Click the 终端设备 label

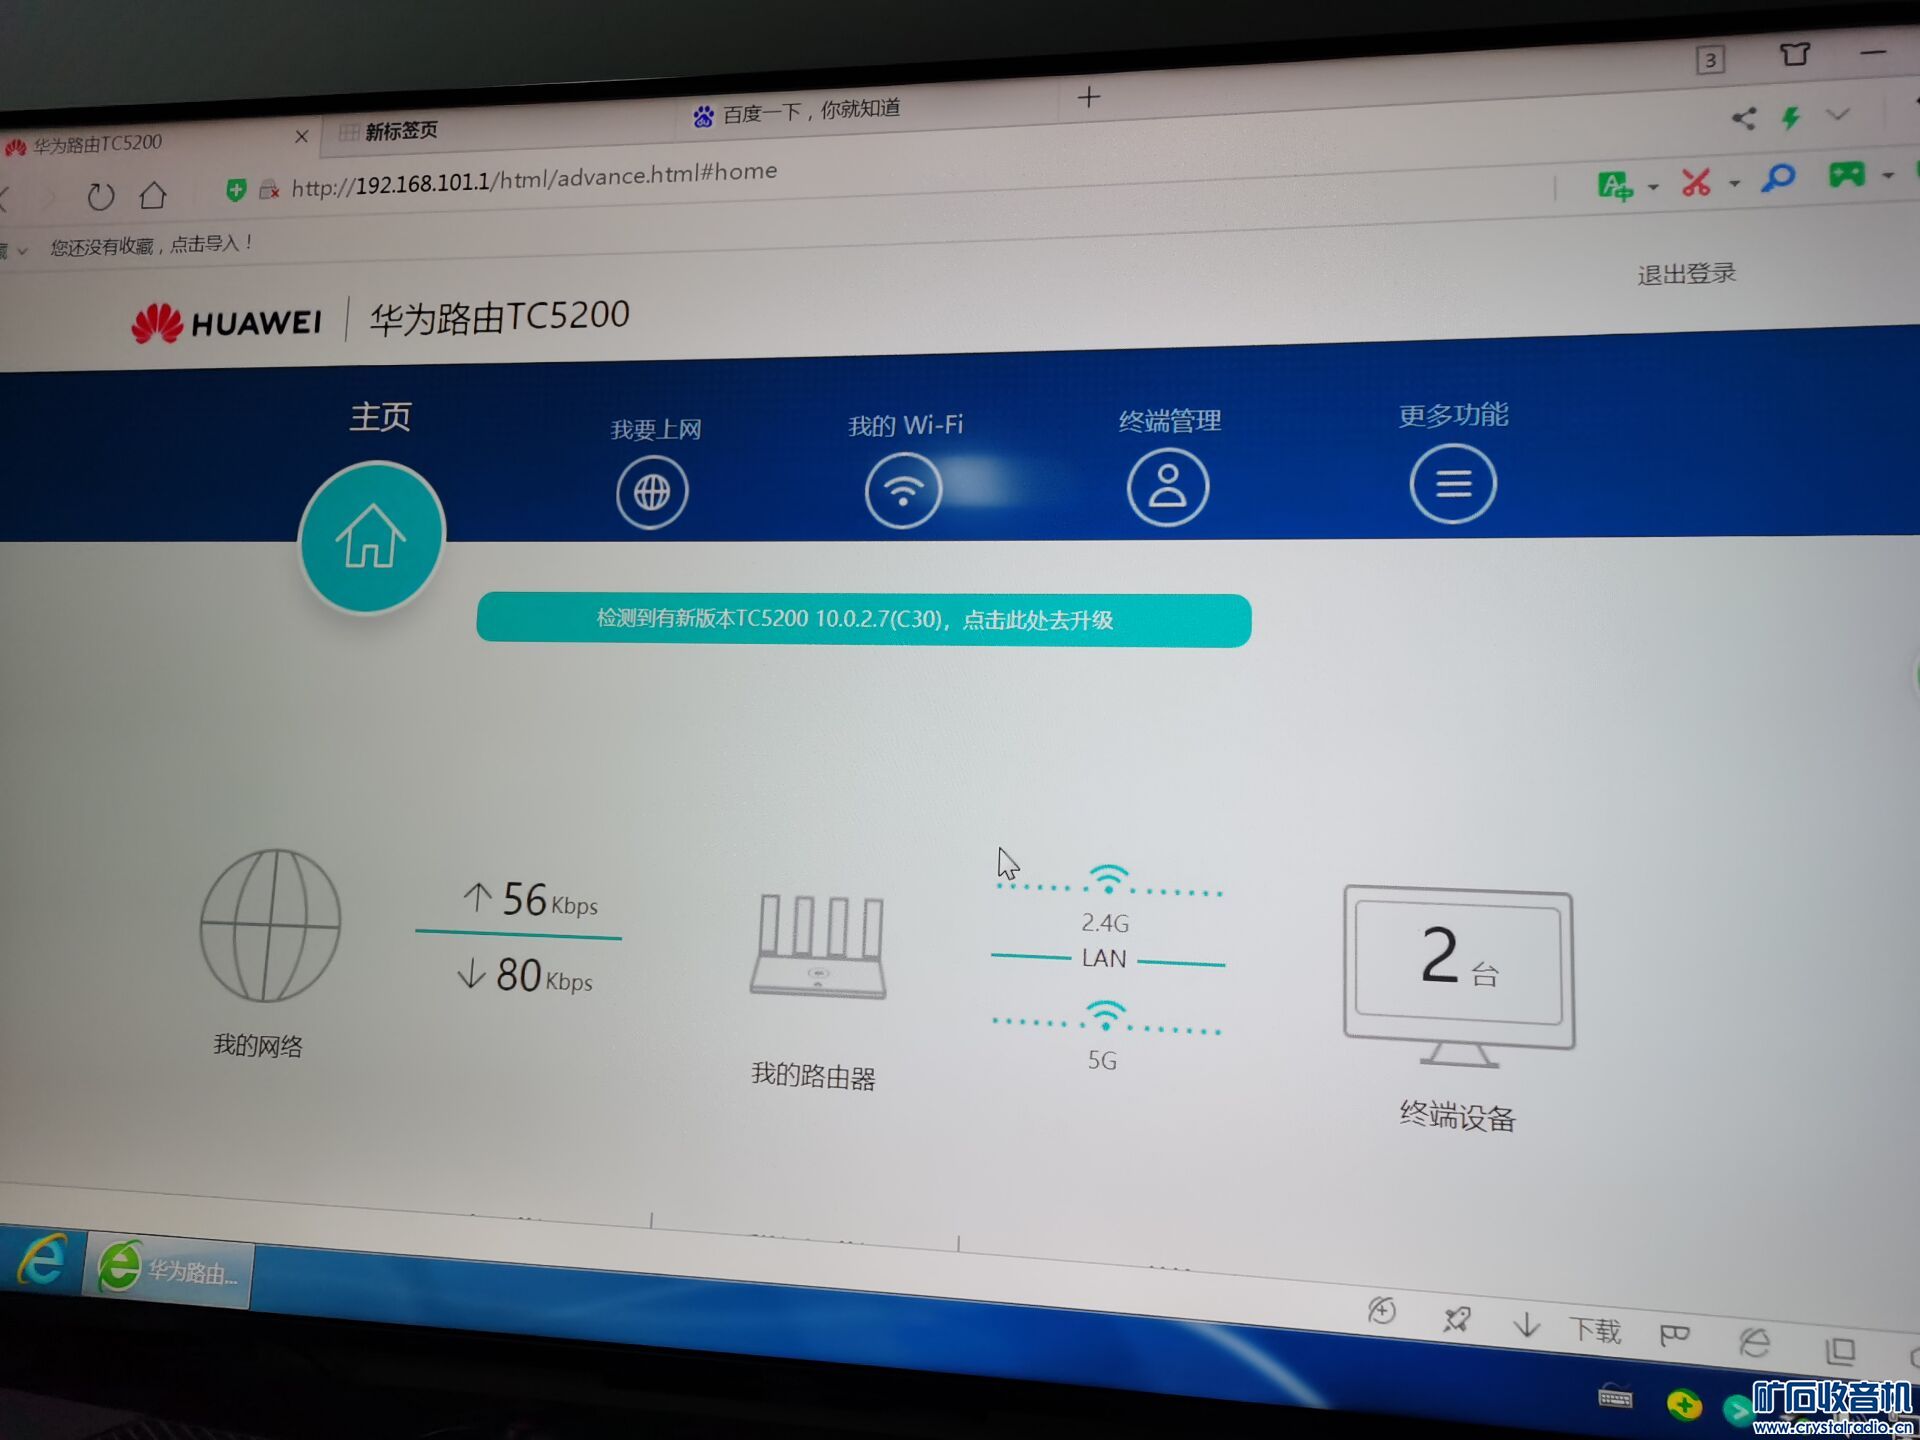pyautogui.click(x=1457, y=1116)
